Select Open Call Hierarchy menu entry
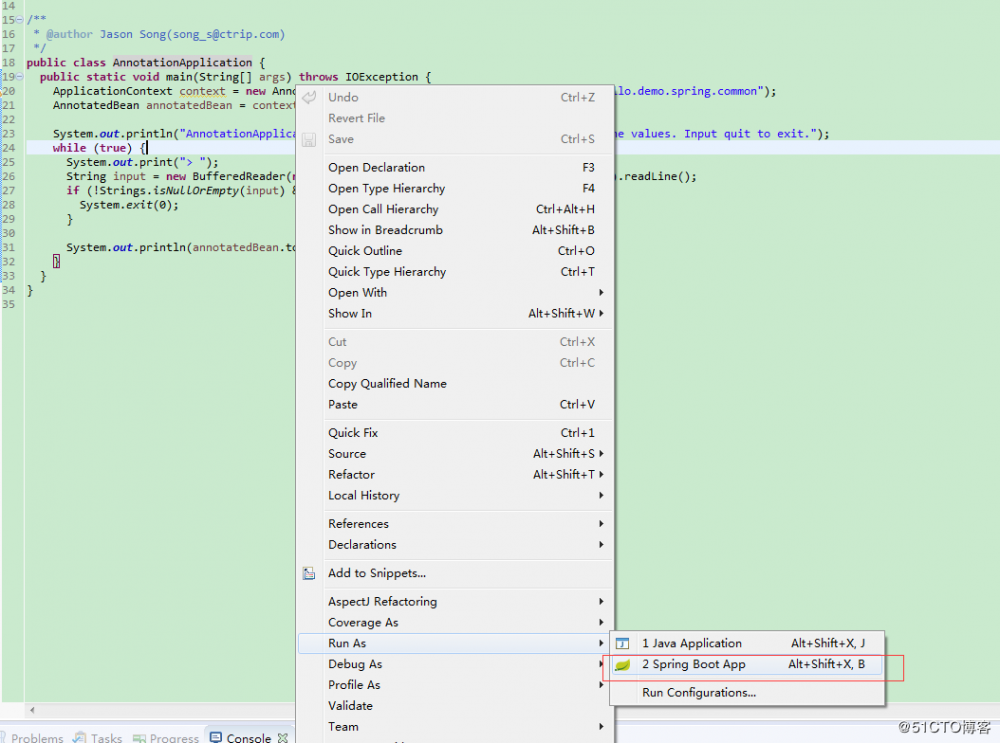 click(455, 209)
